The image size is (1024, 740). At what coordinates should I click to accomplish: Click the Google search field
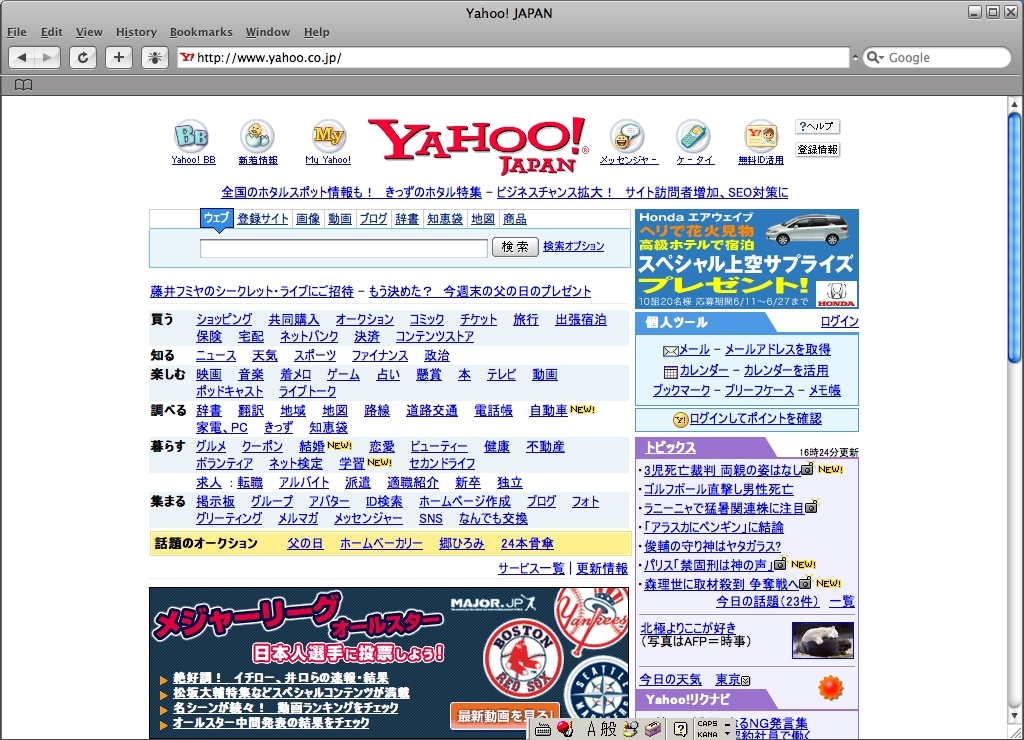937,57
